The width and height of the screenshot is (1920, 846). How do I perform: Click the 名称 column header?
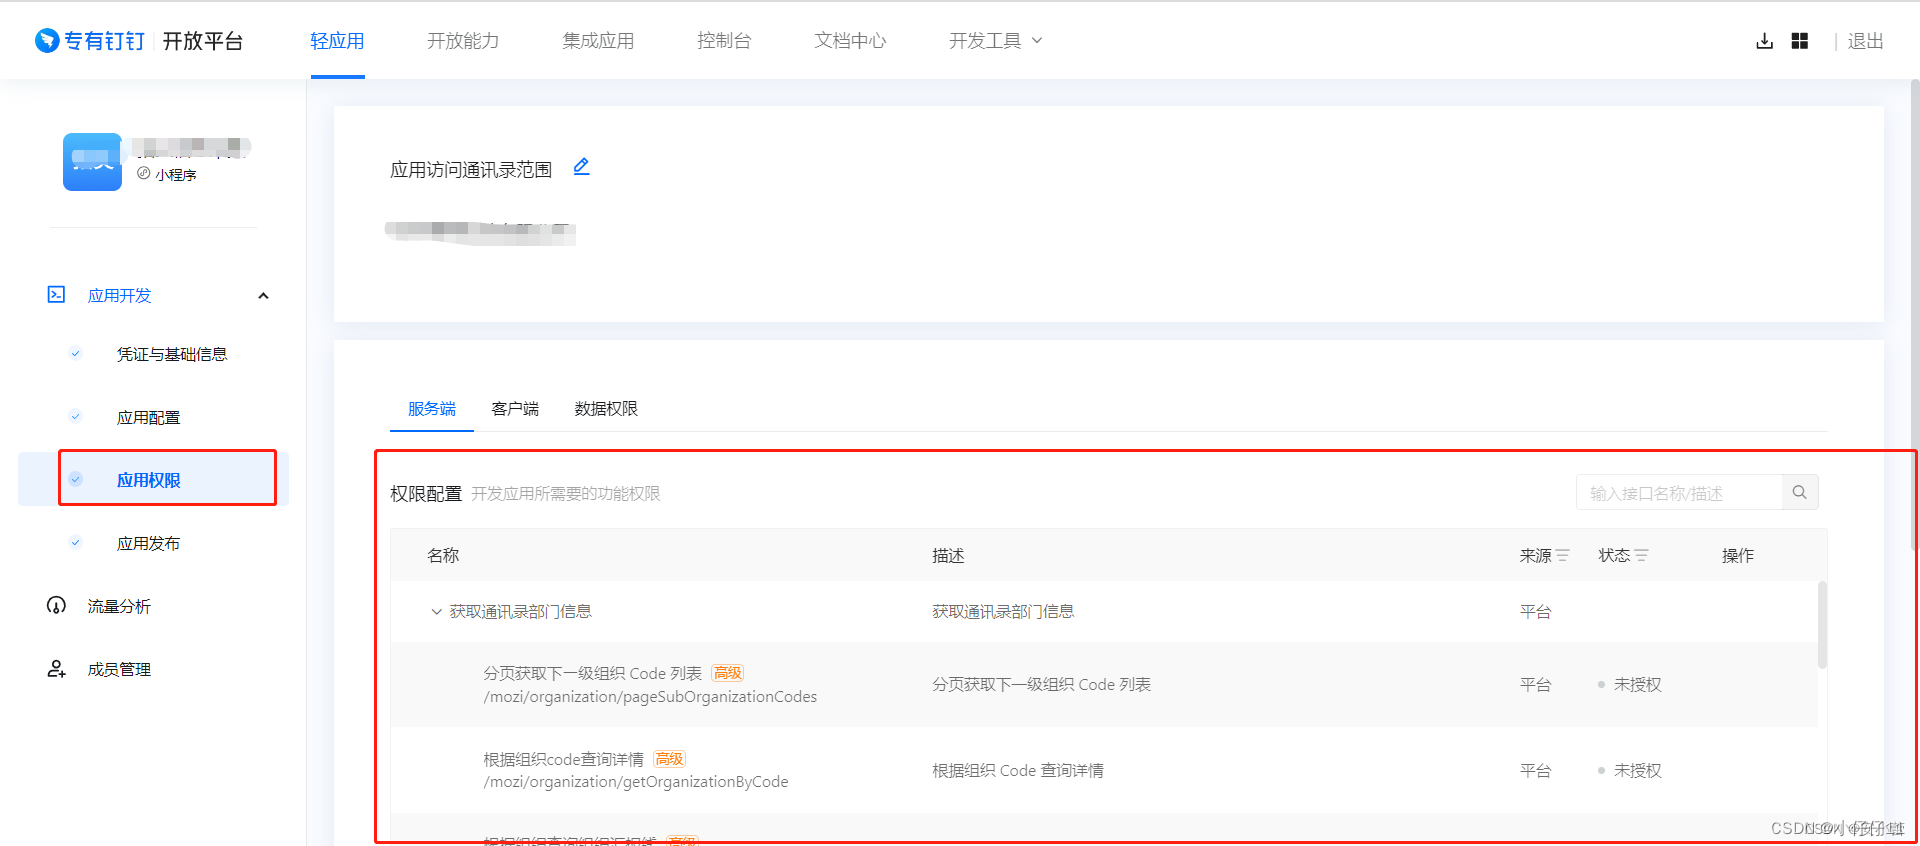443,555
